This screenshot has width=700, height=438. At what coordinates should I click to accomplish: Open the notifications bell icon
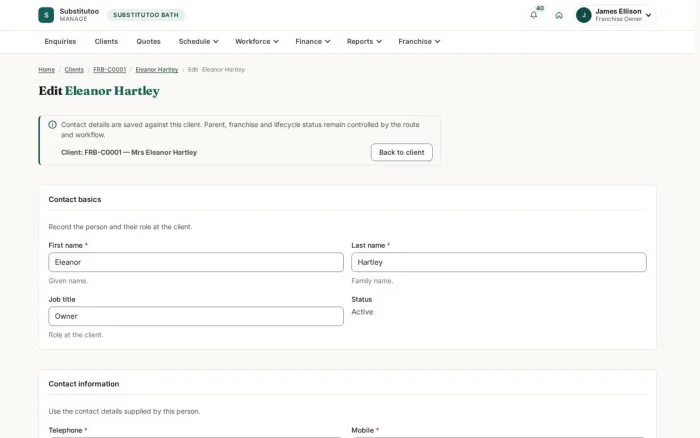point(533,15)
